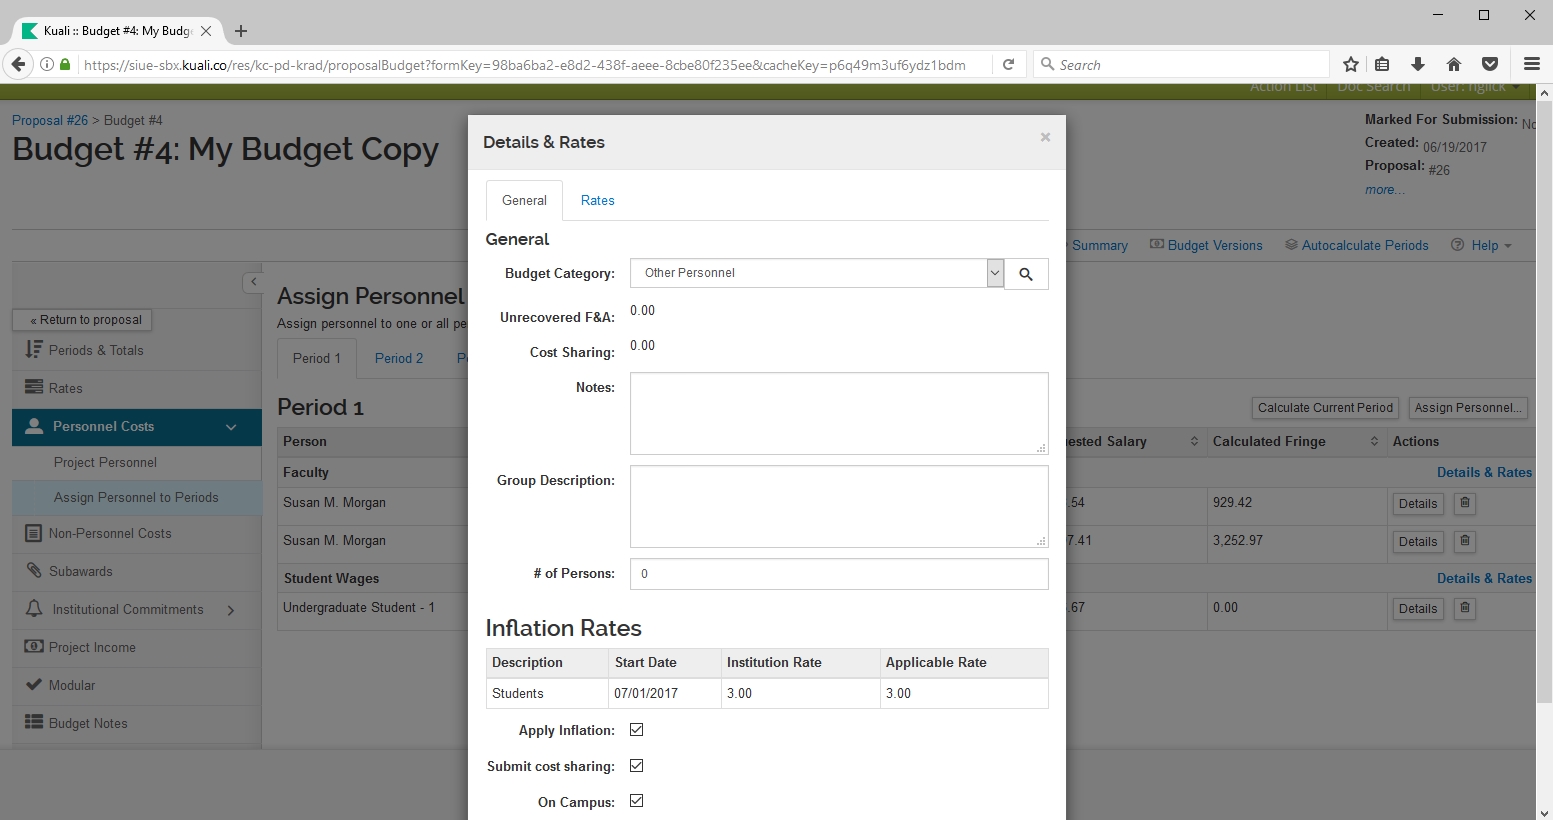This screenshot has height=820, width=1553.
Task: Uncheck the Apply Inflation checkbox
Action: pyautogui.click(x=636, y=730)
